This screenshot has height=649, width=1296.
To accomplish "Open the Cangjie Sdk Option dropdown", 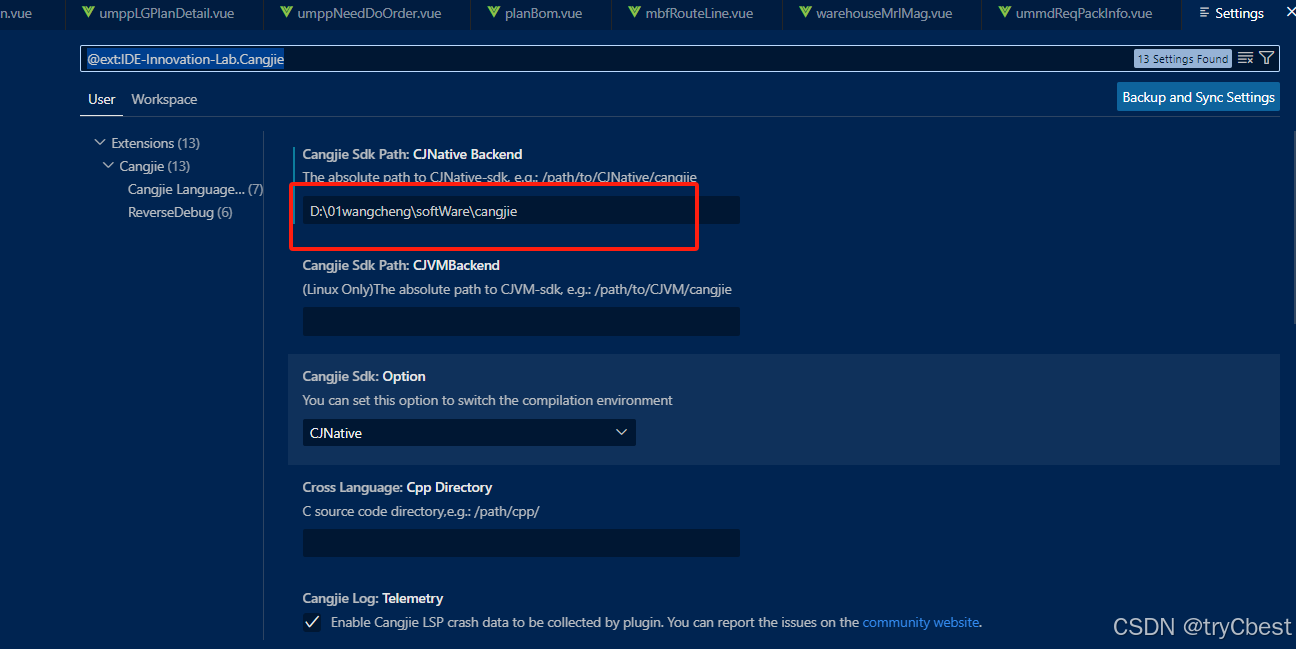I will pos(469,432).
